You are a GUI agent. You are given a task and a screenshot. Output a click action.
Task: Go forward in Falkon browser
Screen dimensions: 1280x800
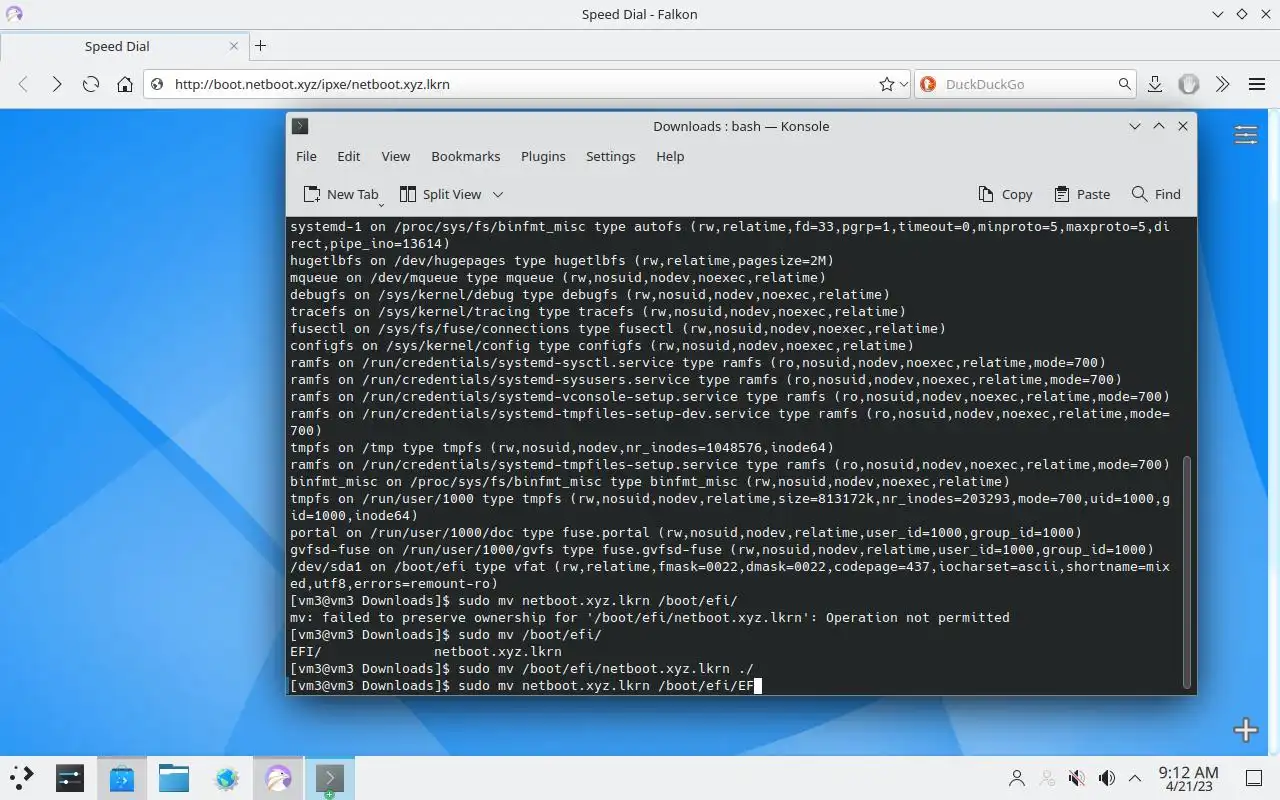point(57,84)
